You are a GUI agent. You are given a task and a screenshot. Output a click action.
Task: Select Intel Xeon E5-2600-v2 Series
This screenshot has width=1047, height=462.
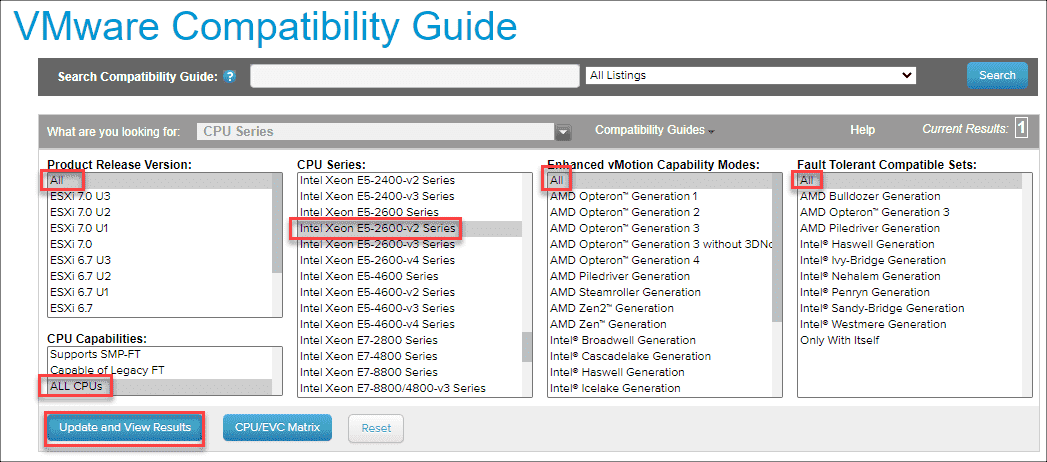click(409, 228)
